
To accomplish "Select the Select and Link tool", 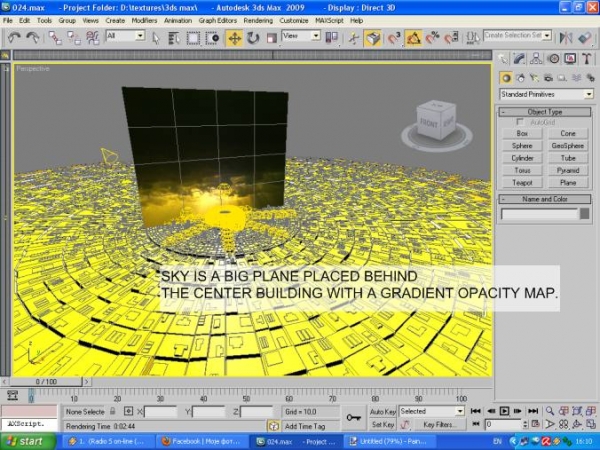I will [x=55, y=38].
